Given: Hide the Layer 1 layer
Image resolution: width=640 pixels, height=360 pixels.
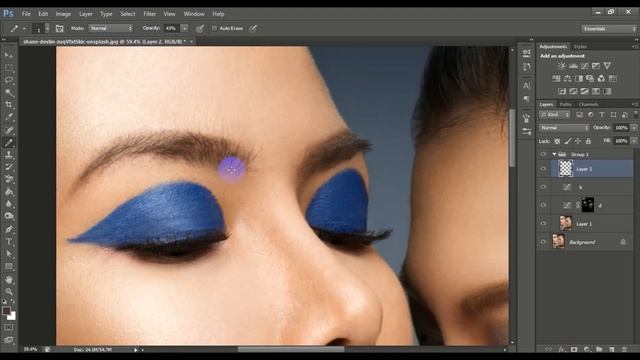Looking at the screenshot, I should pyautogui.click(x=543, y=224).
